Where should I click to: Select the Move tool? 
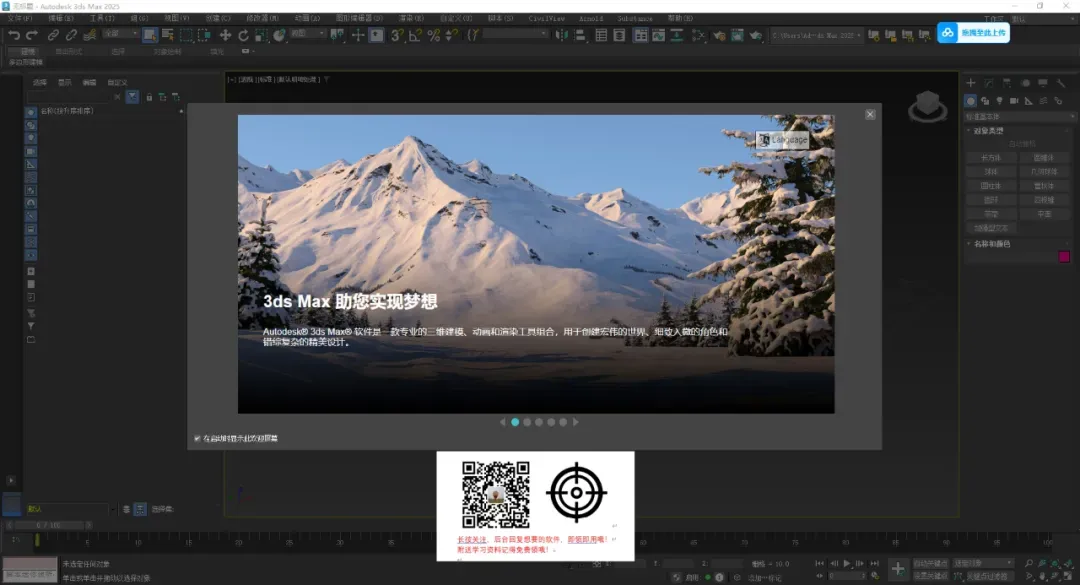[x=225, y=35]
